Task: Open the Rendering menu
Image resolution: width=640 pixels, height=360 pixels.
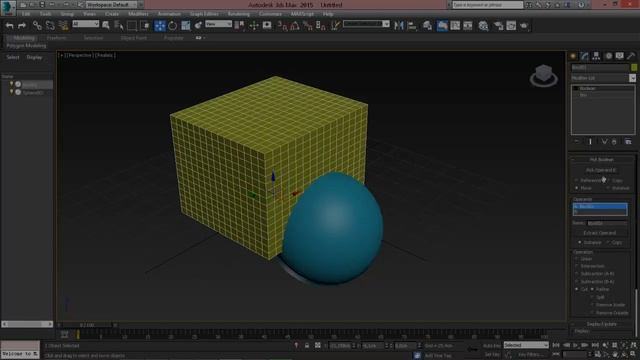Action: tap(239, 14)
